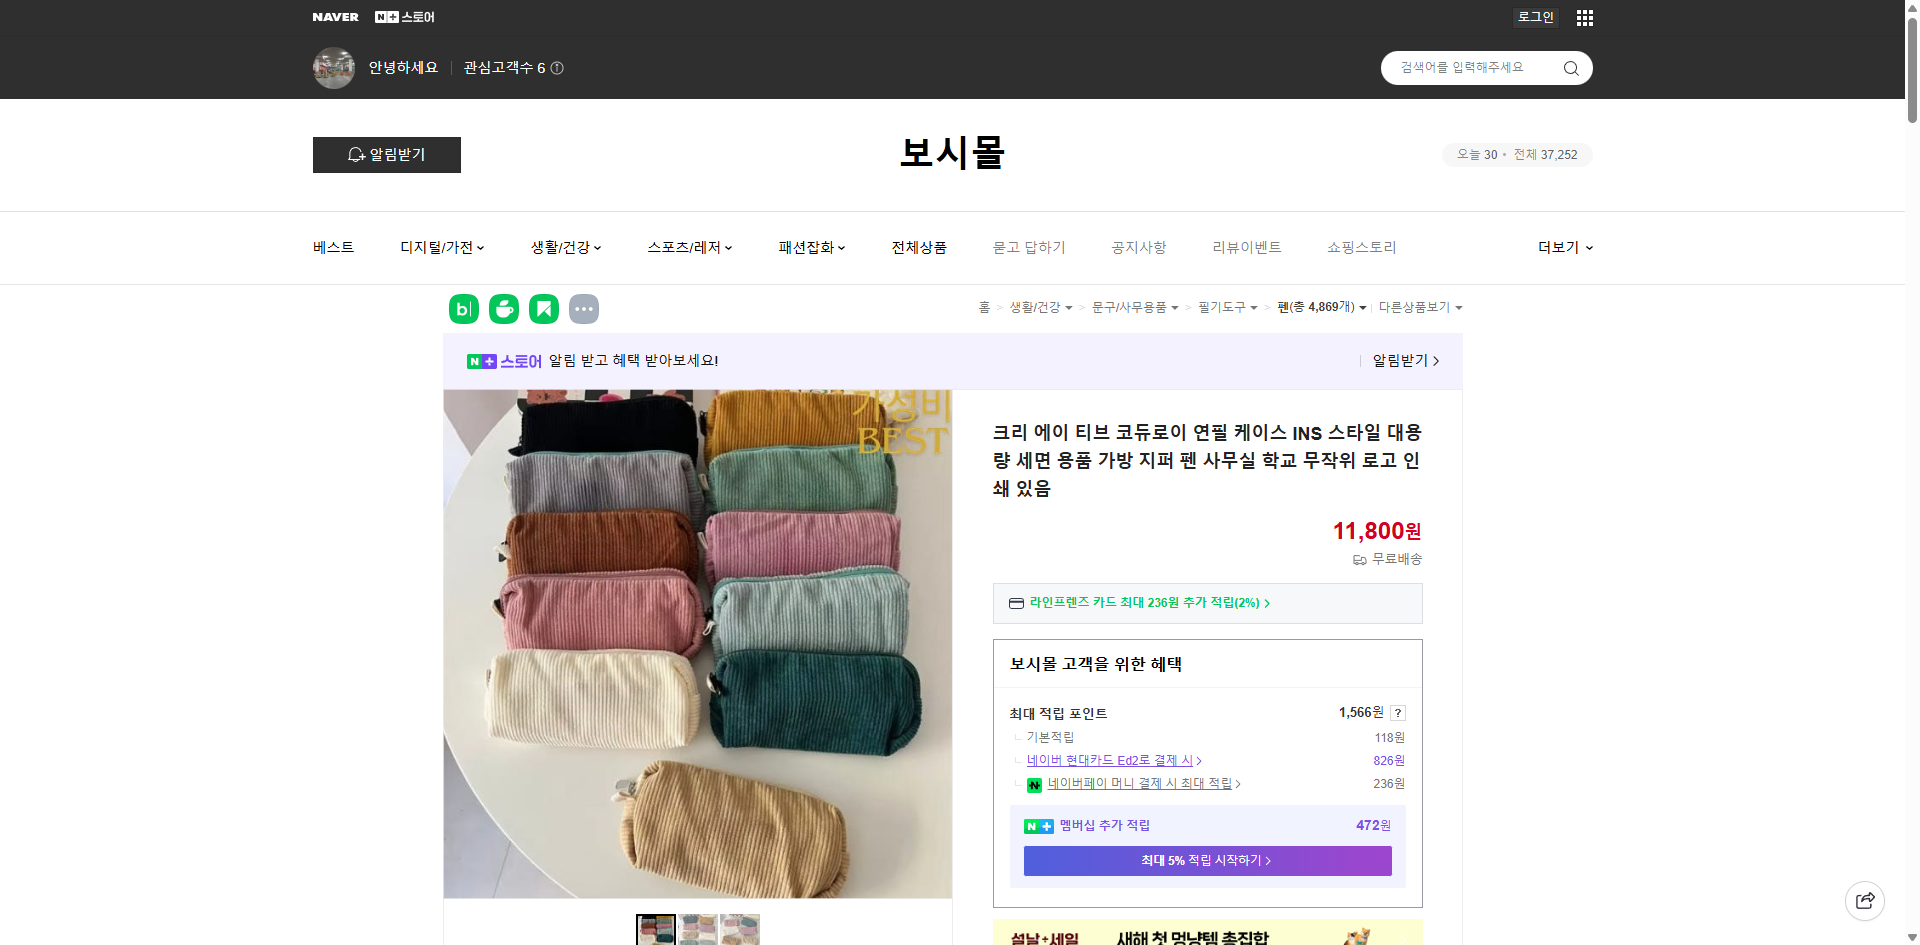Open the 공지사항 menu item
The image size is (1920, 945).
click(1138, 247)
